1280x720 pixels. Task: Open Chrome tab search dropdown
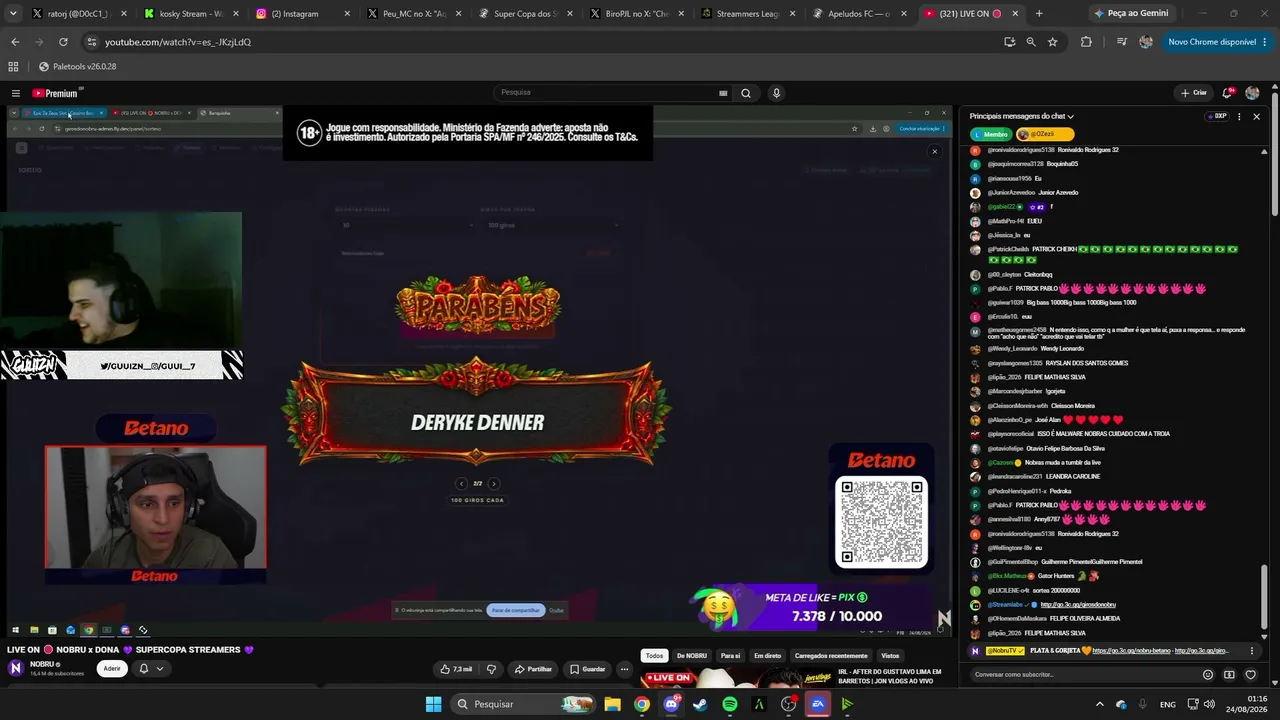tap(13, 14)
